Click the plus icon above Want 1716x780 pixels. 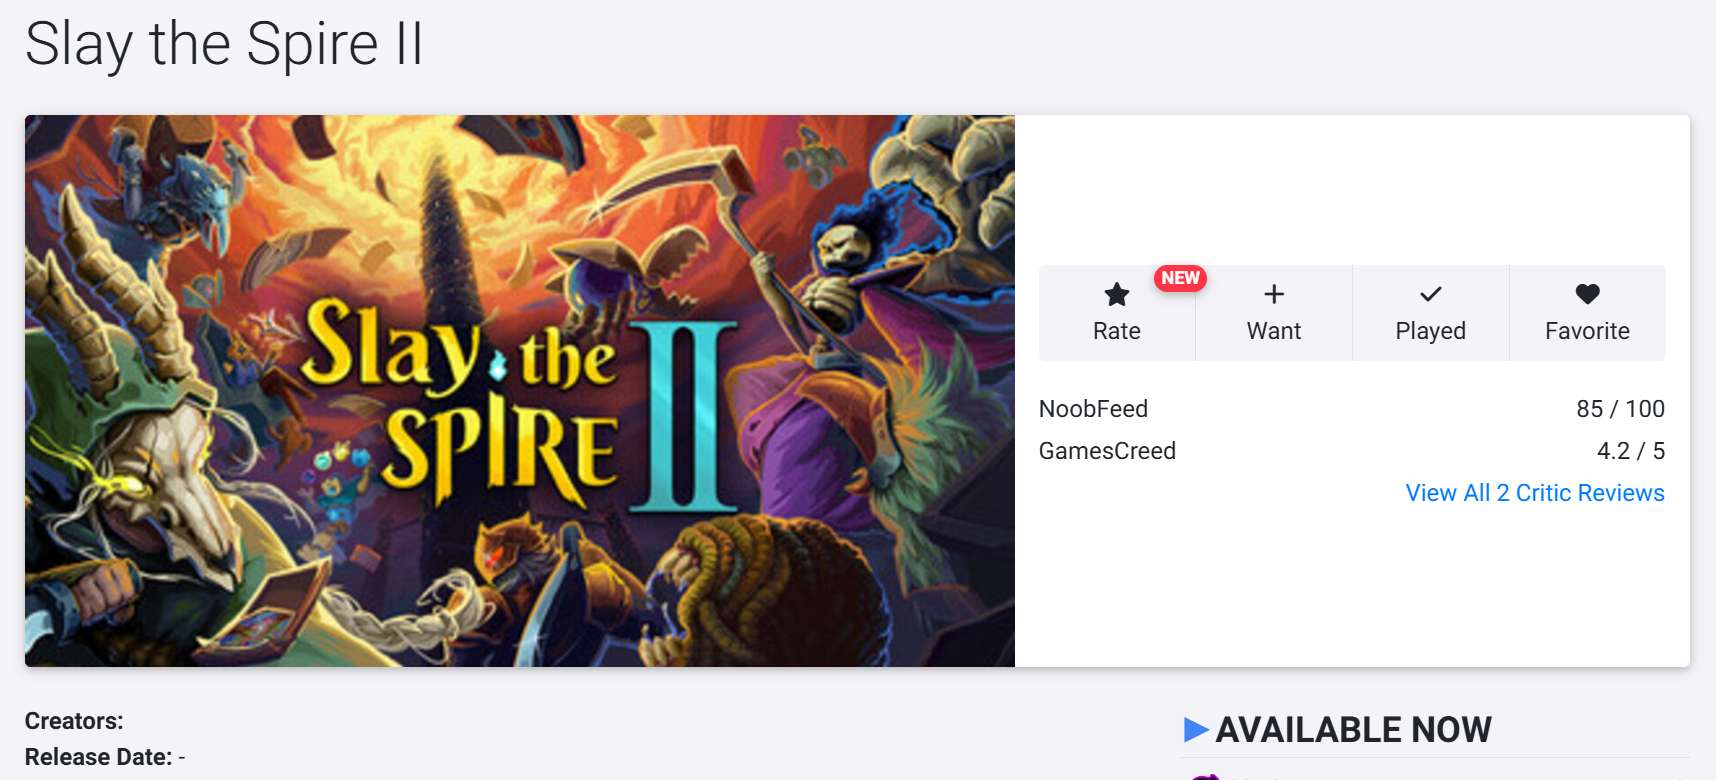(x=1274, y=294)
